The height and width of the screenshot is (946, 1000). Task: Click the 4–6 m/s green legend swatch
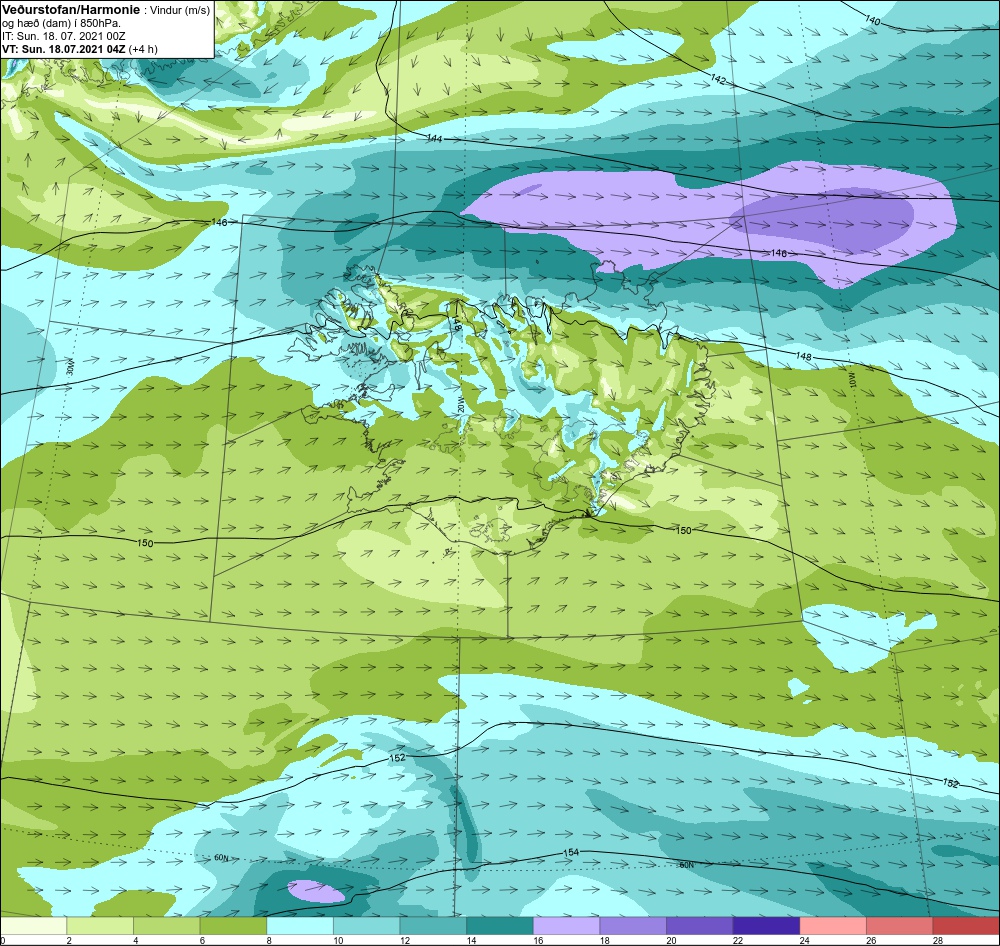click(166, 926)
